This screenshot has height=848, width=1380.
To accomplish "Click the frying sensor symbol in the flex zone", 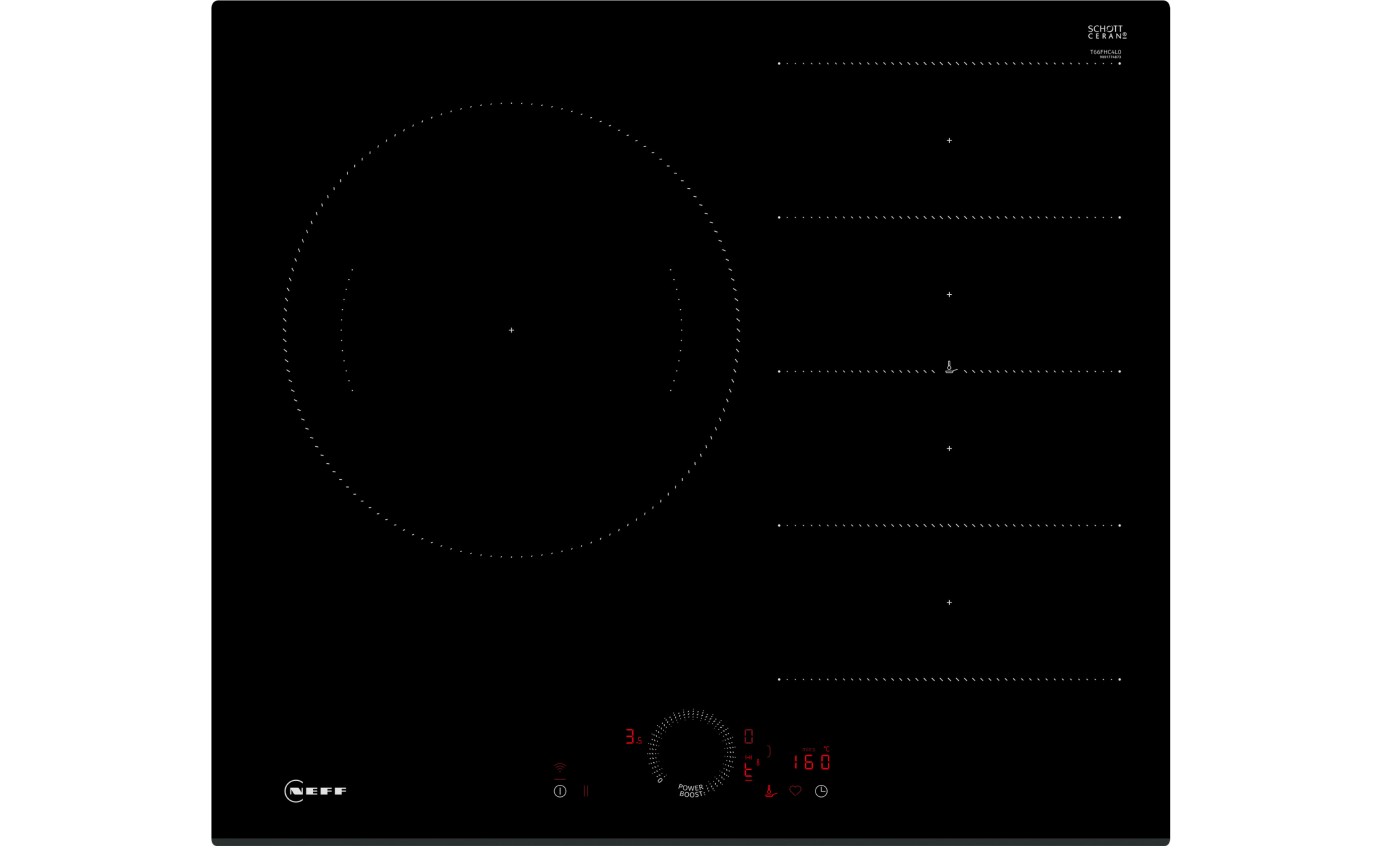I will (x=948, y=367).
